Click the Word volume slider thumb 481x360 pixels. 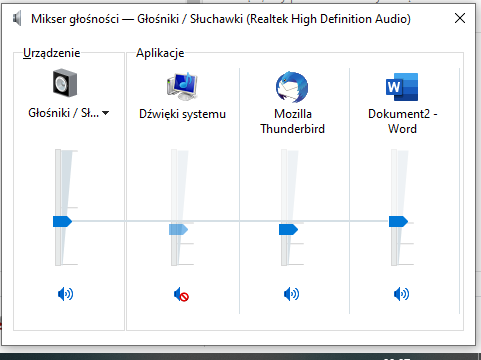click(398, 221)
